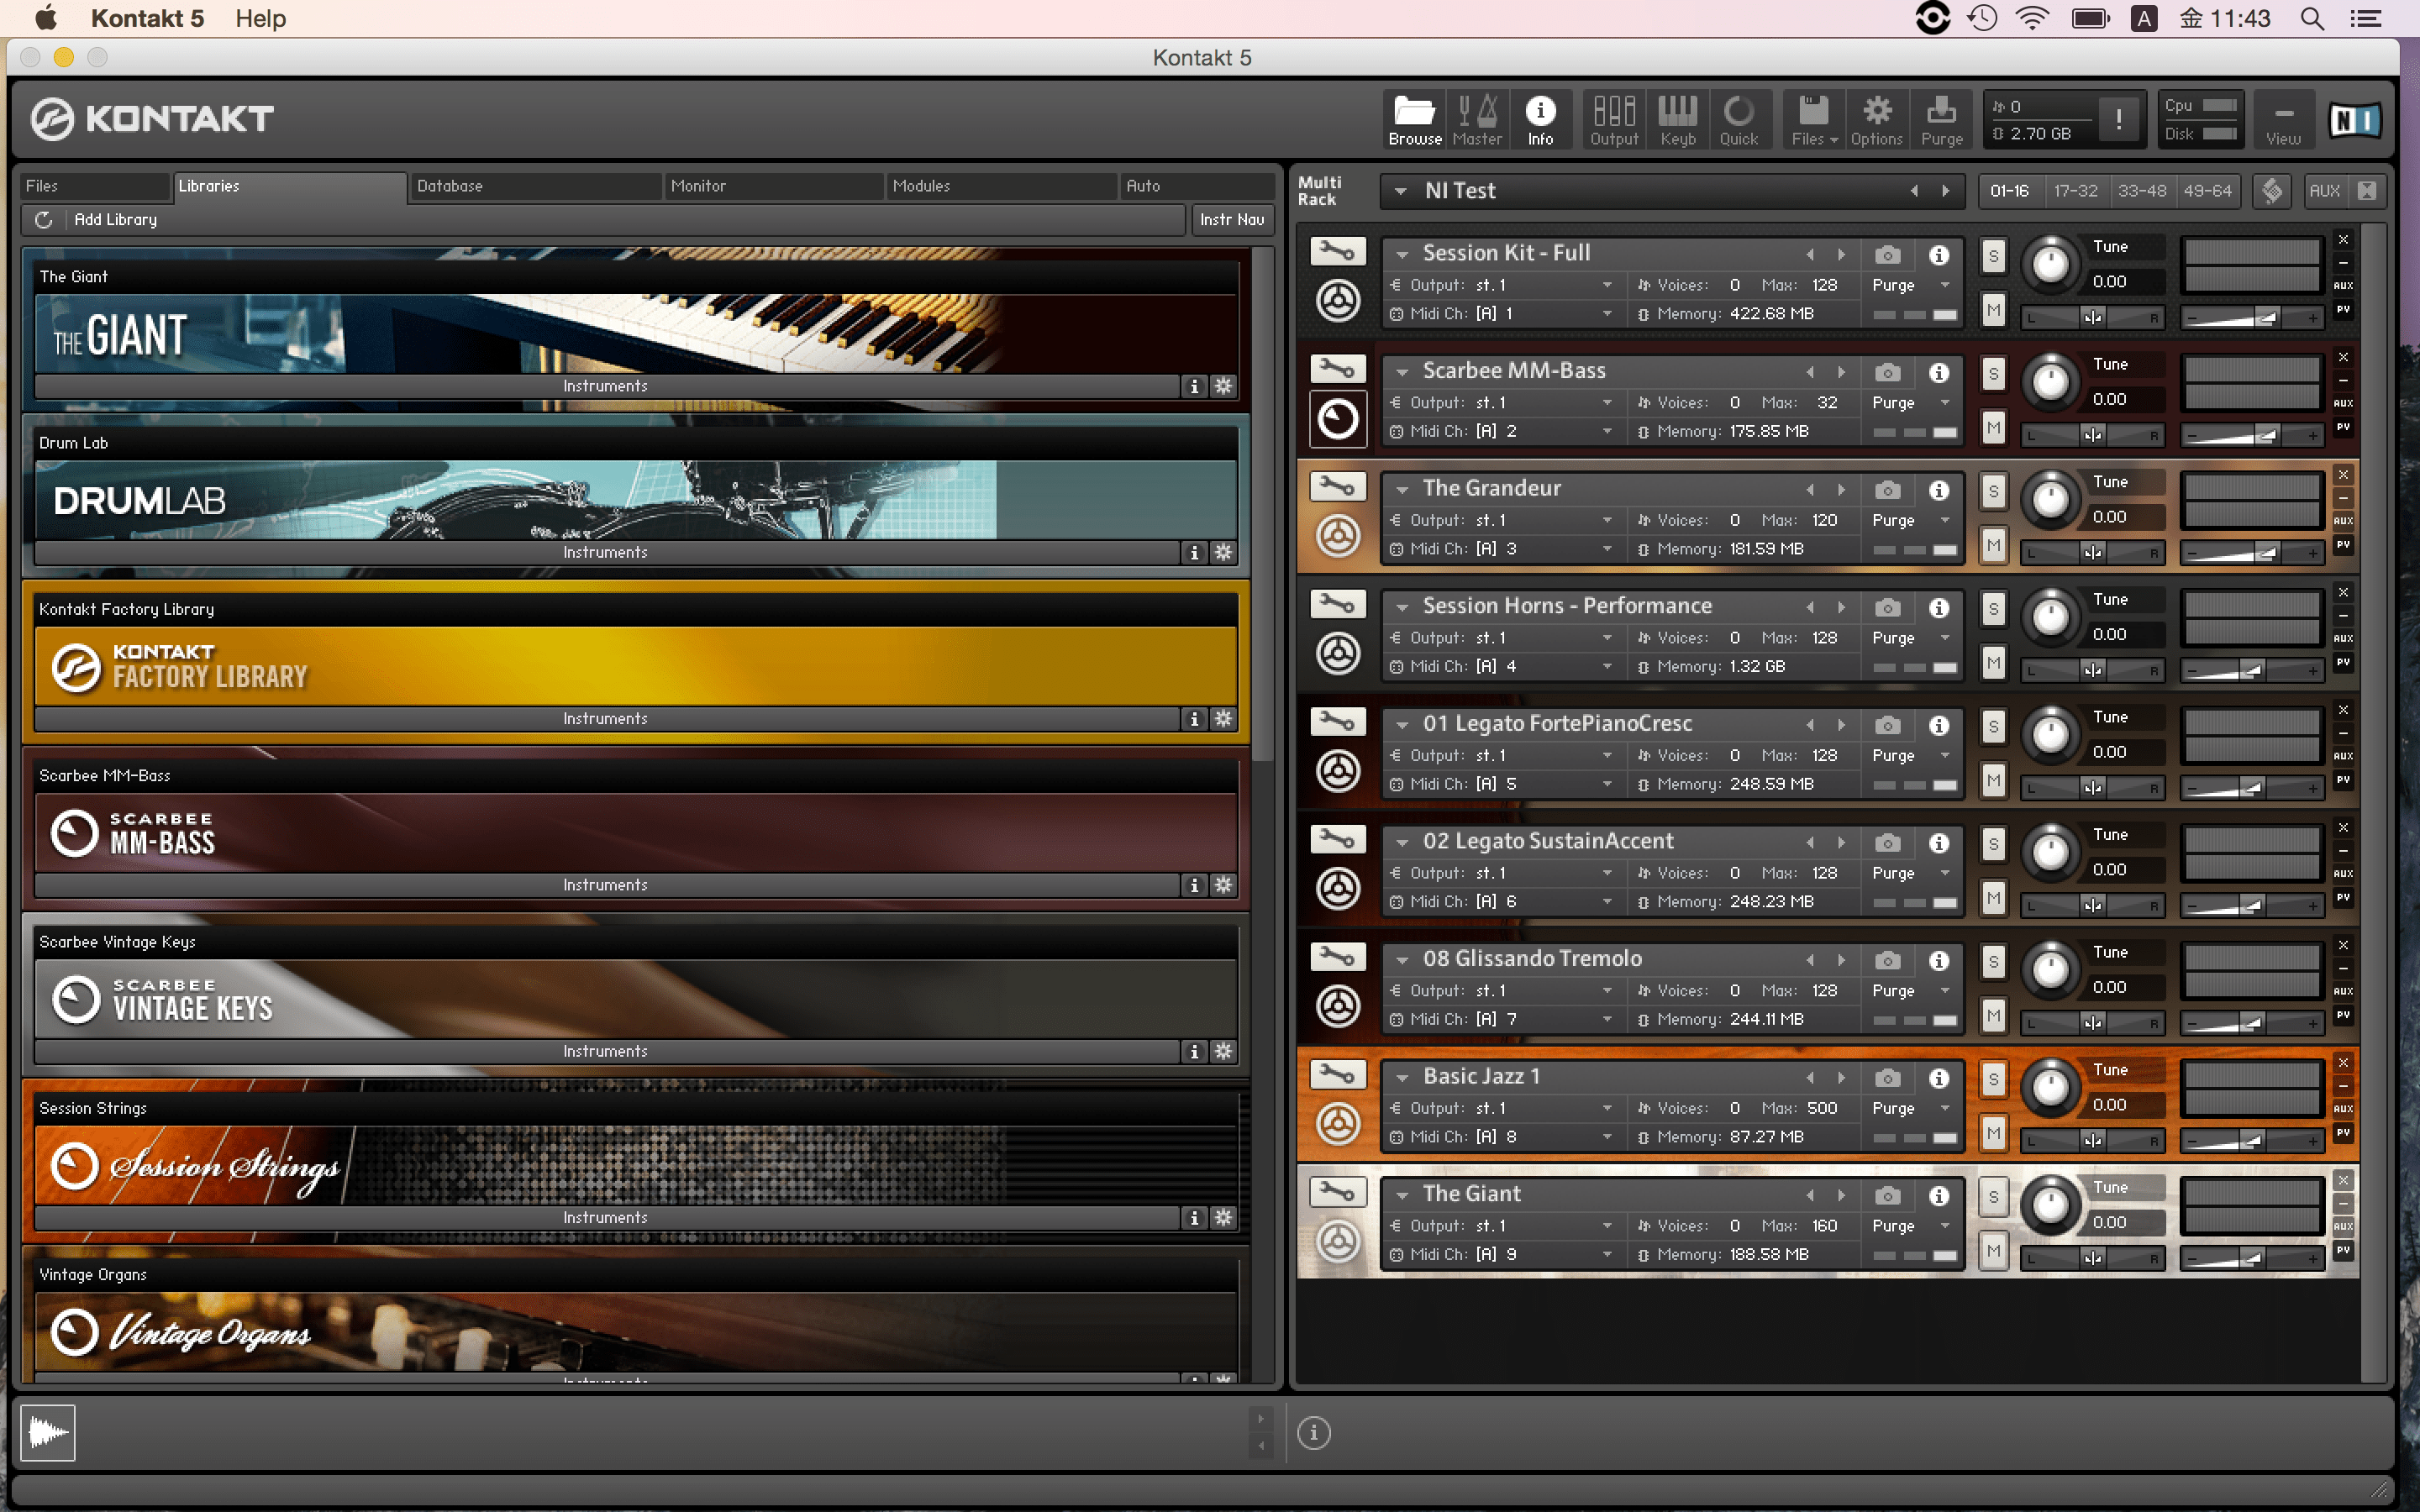
Task: Open The Giant Instruments bar
Action: pos(606,386)
